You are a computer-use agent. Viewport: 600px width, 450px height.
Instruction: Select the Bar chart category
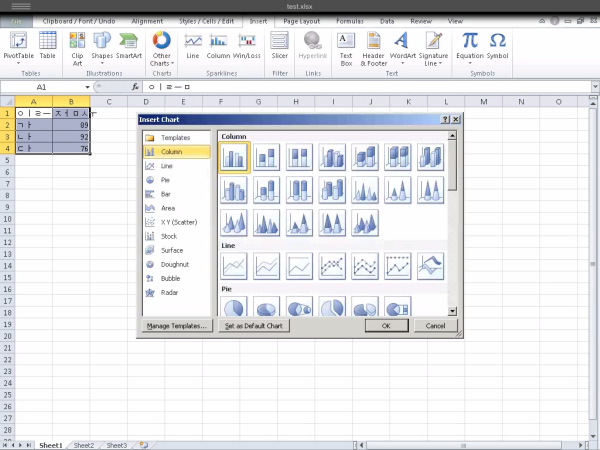tap(176, 194)
